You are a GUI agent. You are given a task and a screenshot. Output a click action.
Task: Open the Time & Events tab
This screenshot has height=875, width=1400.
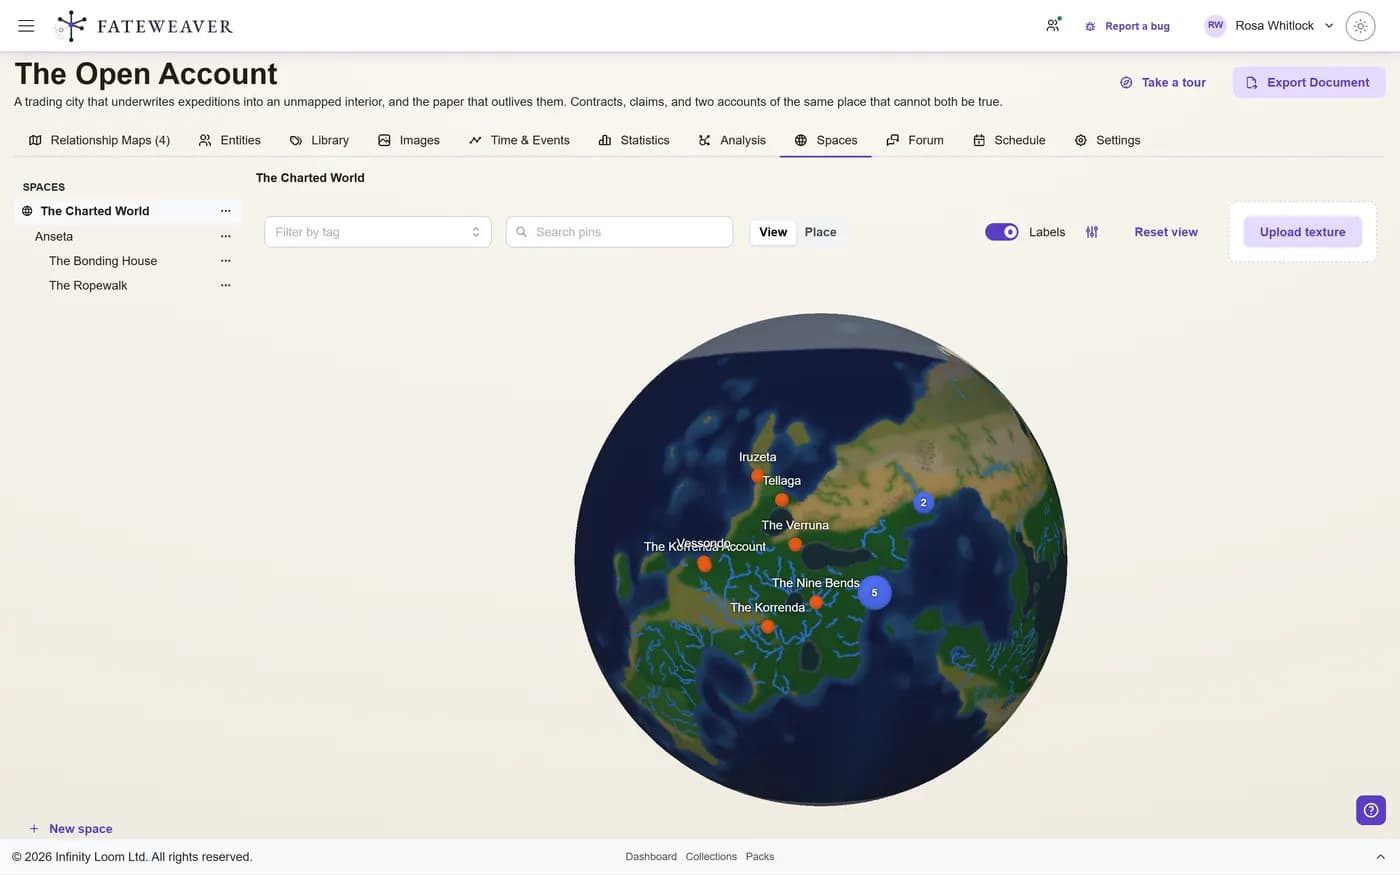(519, 140)
